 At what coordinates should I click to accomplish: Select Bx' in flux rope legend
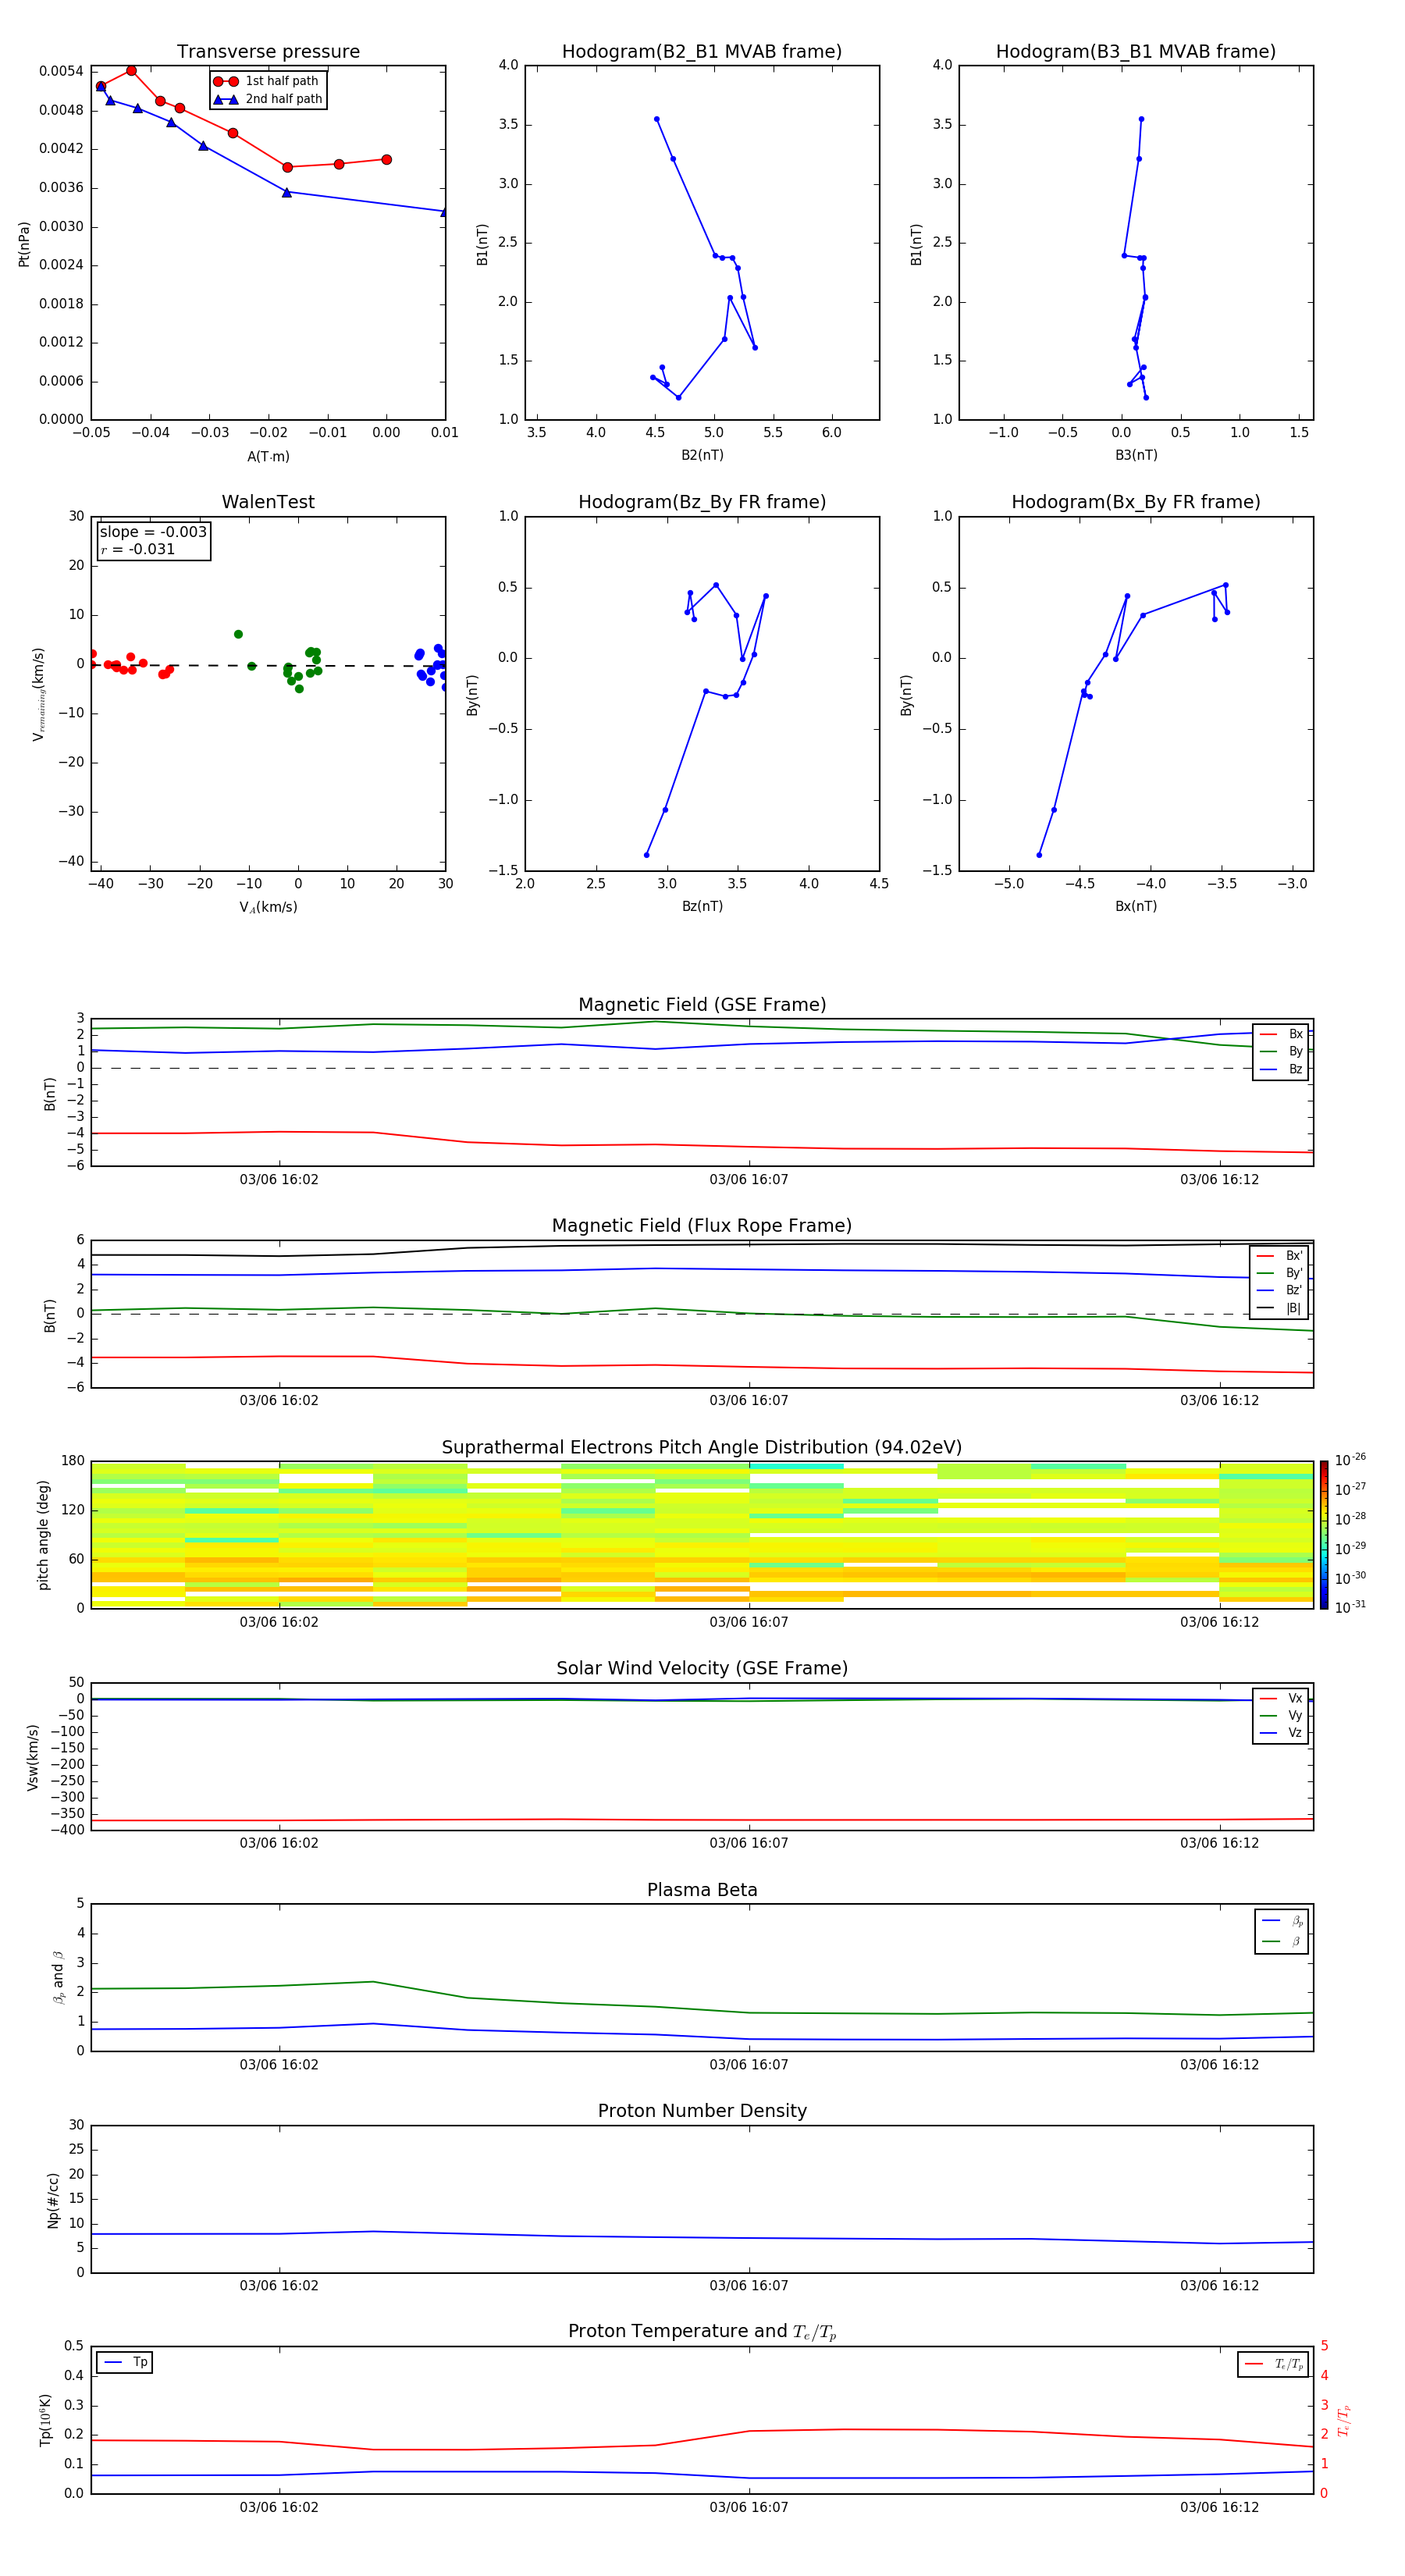click(1280, 1256)
